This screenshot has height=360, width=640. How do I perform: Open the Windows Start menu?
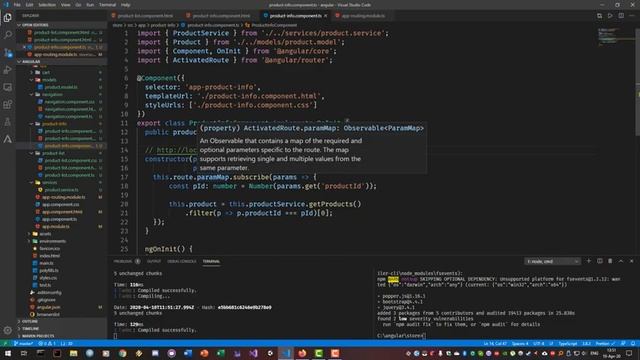[8, 353]
